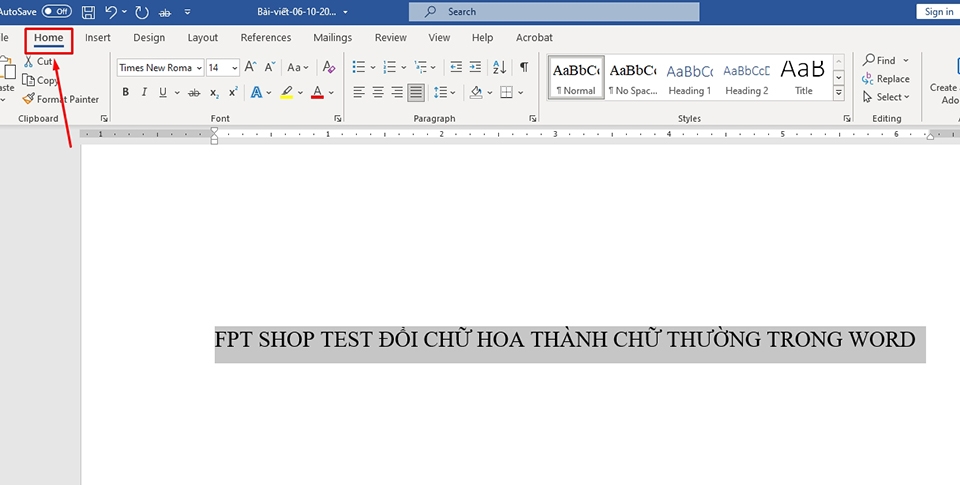
Task: Switch to View tab
Action: (x=439, y=37)
